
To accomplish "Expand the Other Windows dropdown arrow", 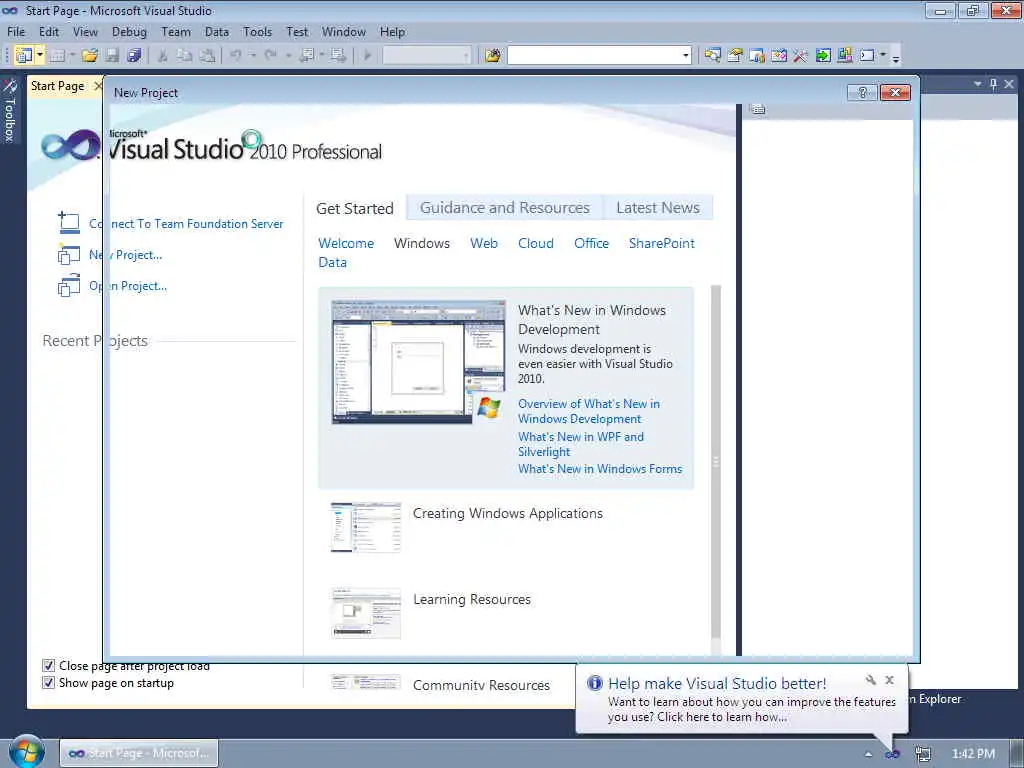I will coord(883,56).
